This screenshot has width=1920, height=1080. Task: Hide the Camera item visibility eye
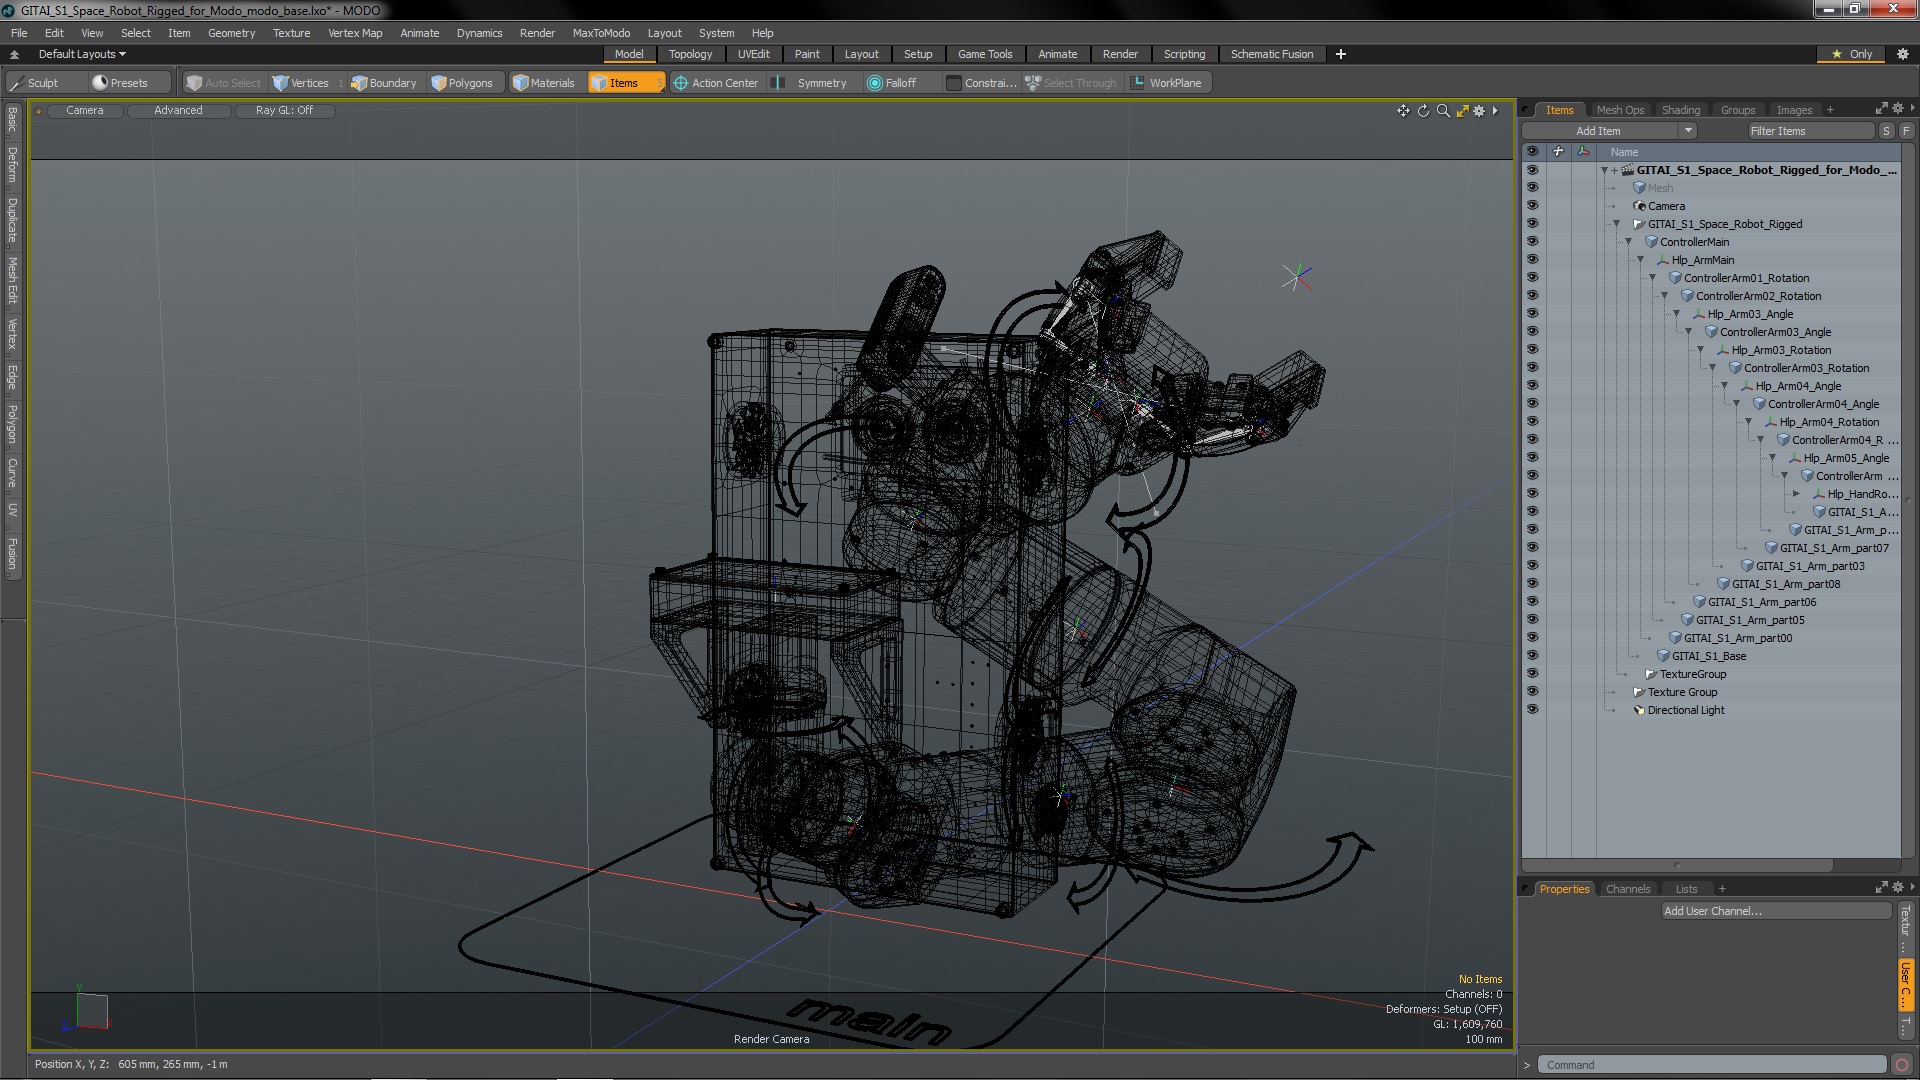[1532, 206]
